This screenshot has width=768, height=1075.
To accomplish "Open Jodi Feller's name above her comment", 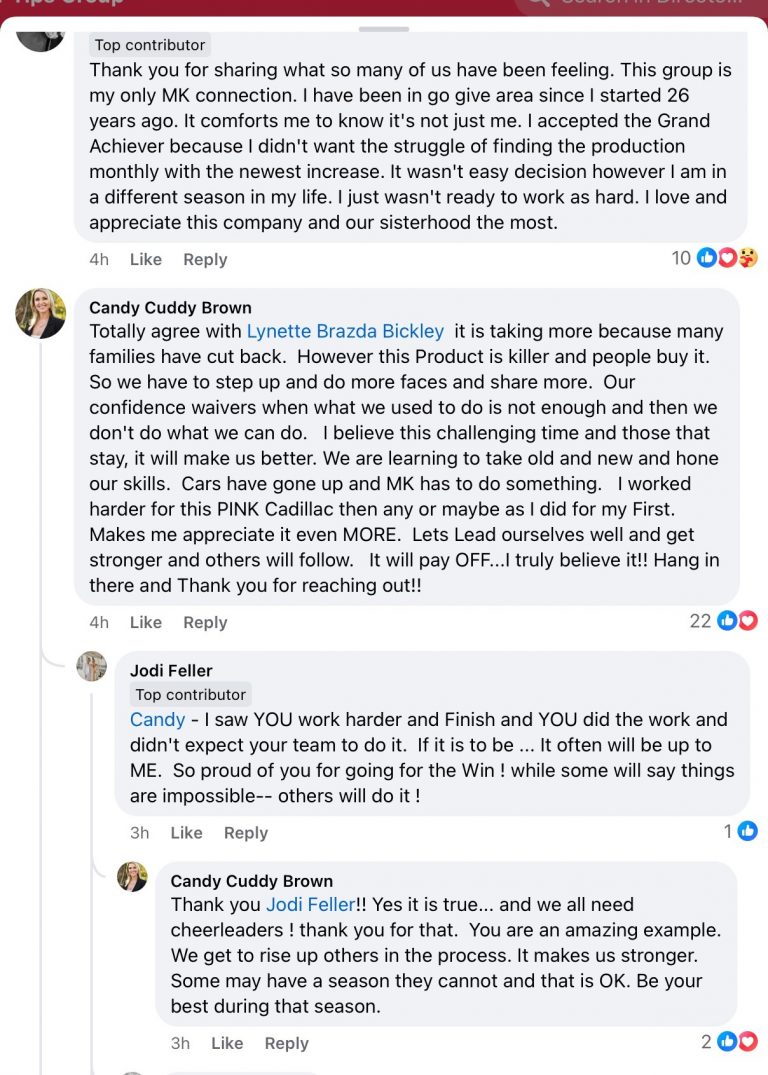I will click(x=171, y=670).
